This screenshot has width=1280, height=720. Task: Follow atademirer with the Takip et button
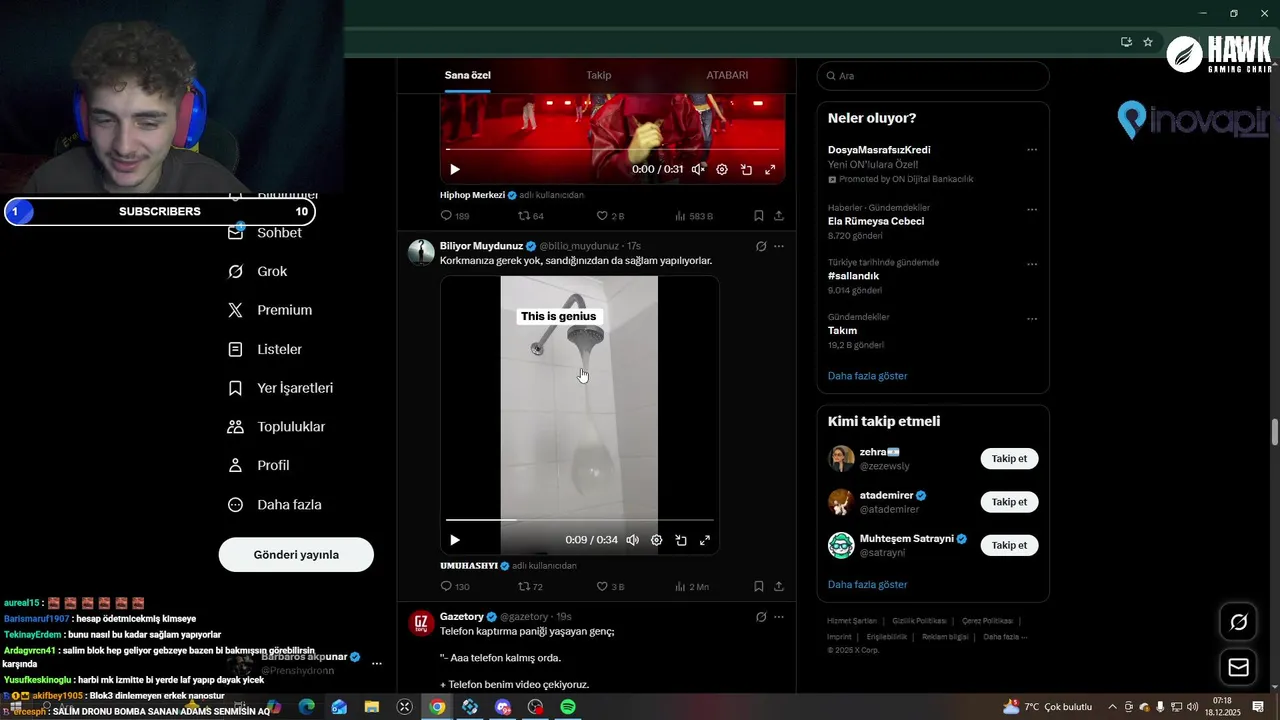[1009, 502]
